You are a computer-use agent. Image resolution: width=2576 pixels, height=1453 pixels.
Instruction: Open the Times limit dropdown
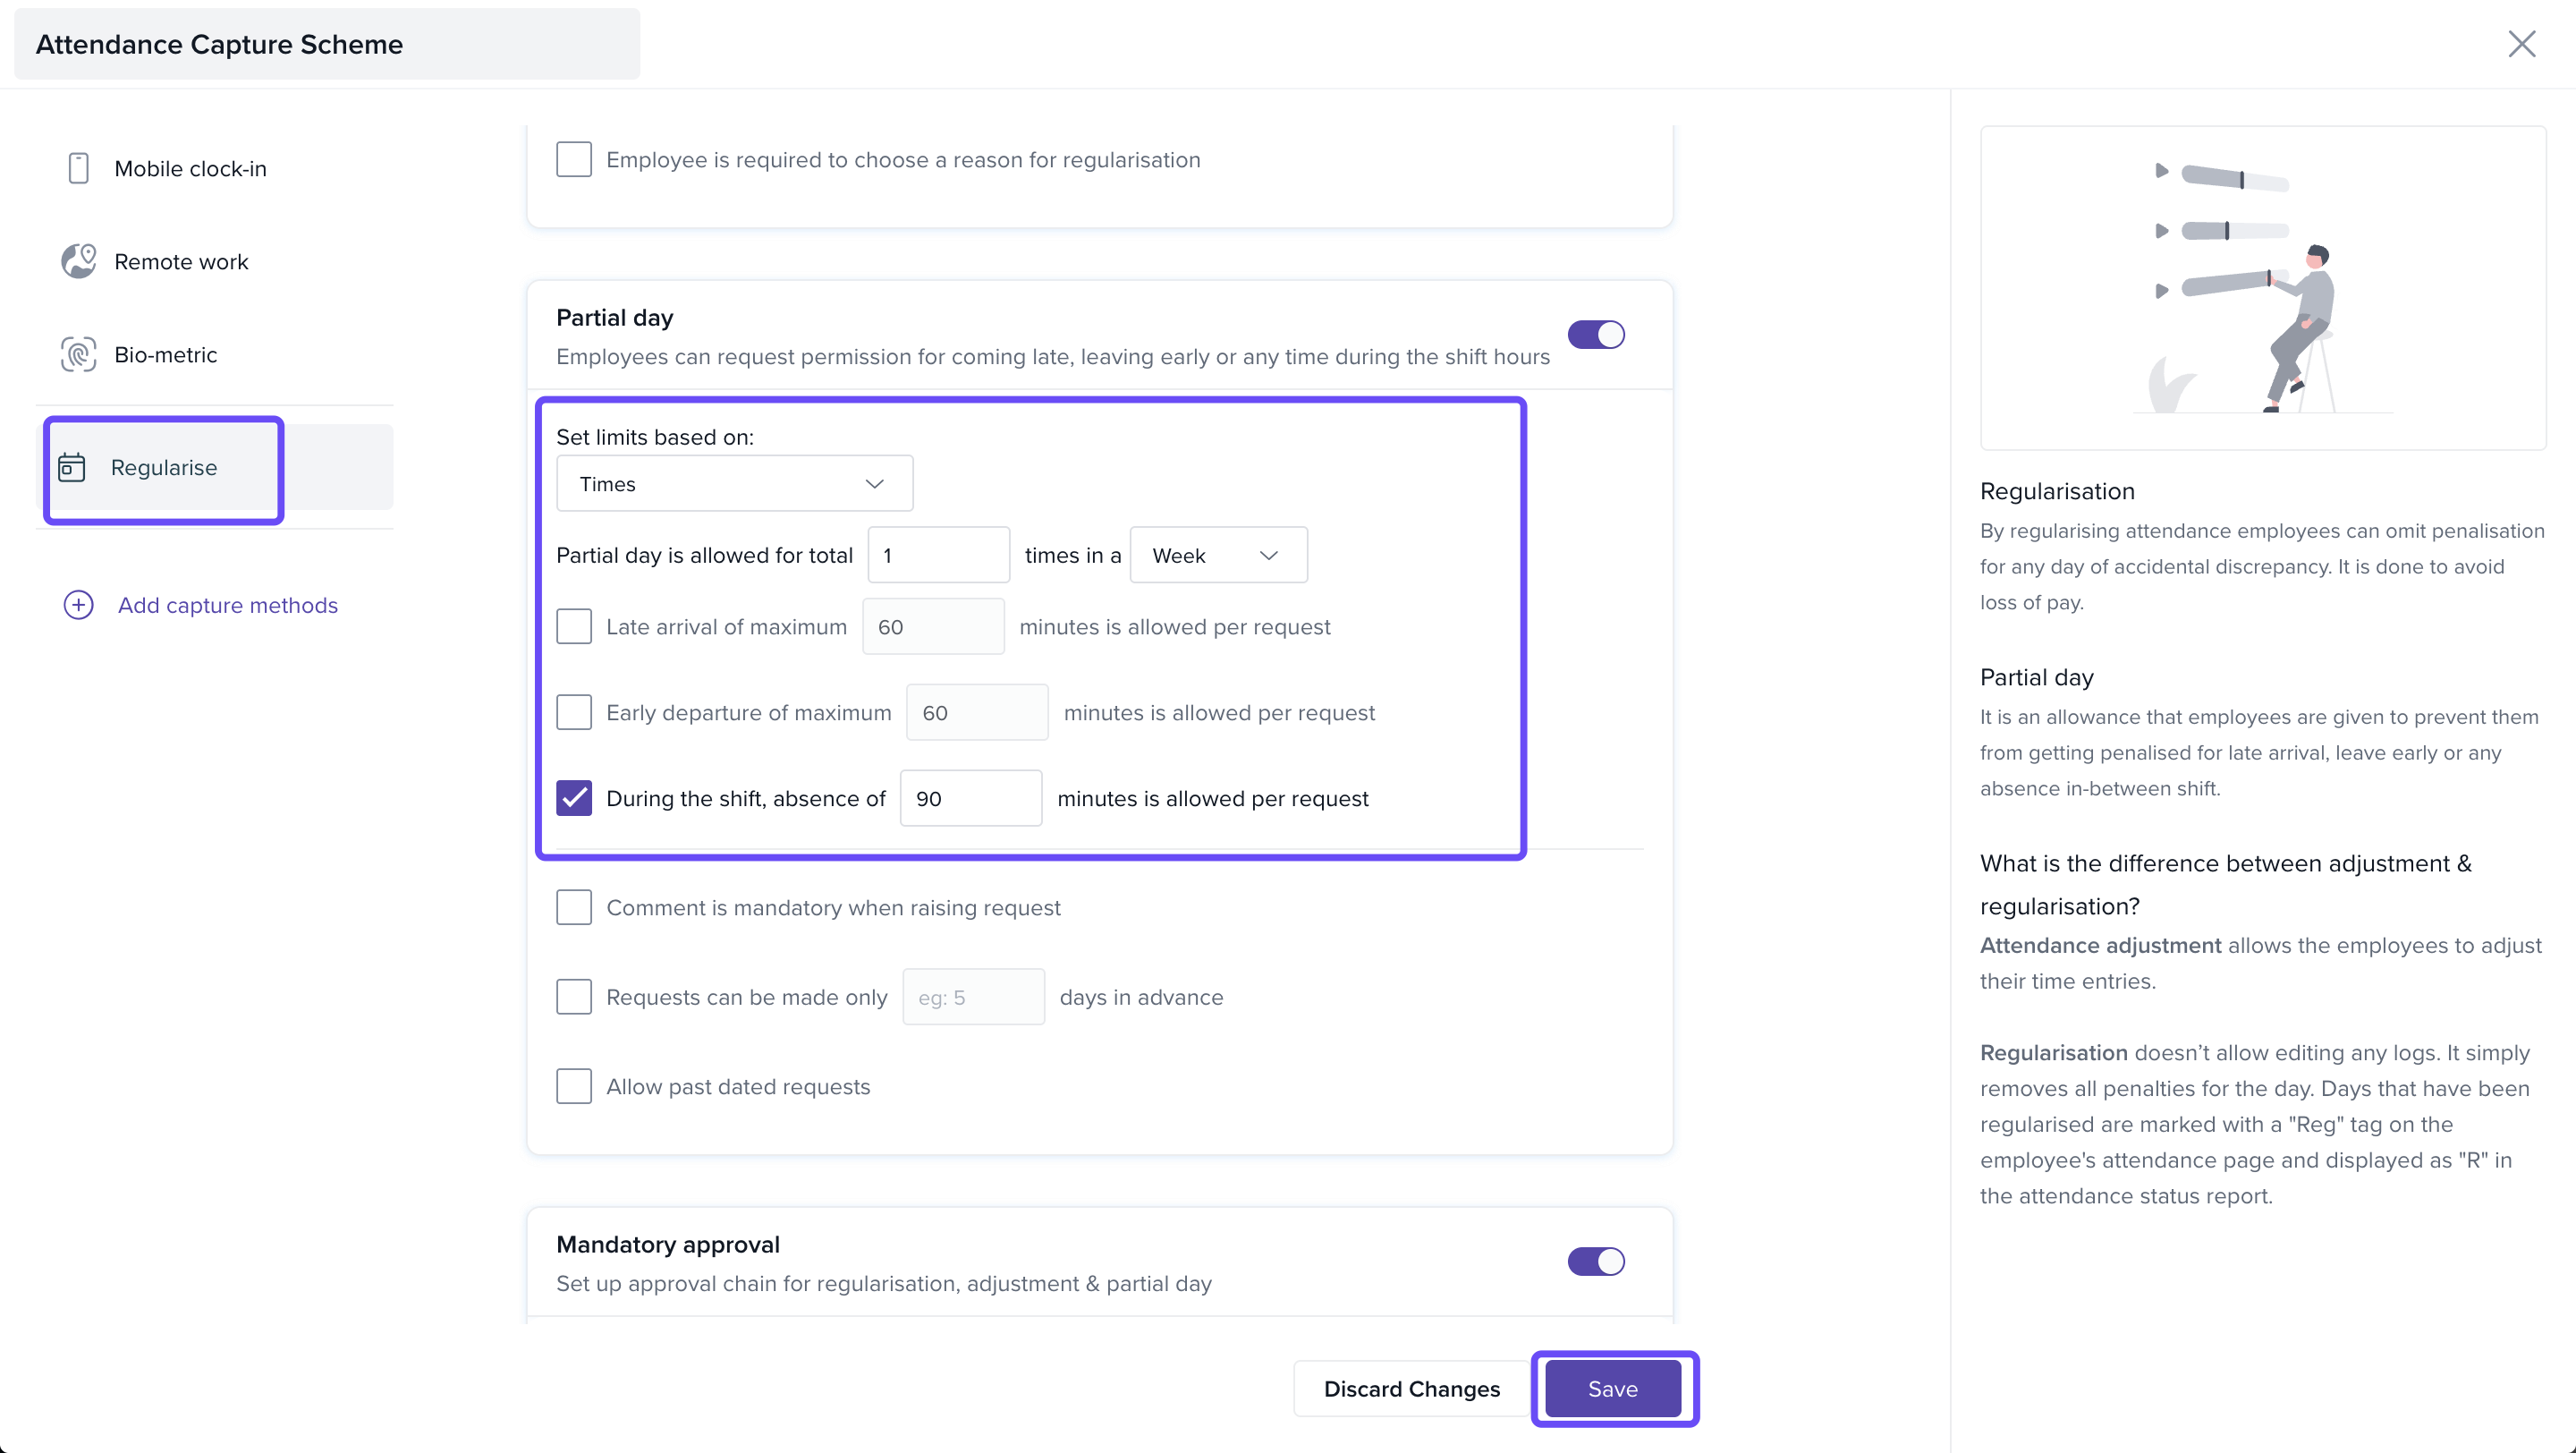[734, 484]
